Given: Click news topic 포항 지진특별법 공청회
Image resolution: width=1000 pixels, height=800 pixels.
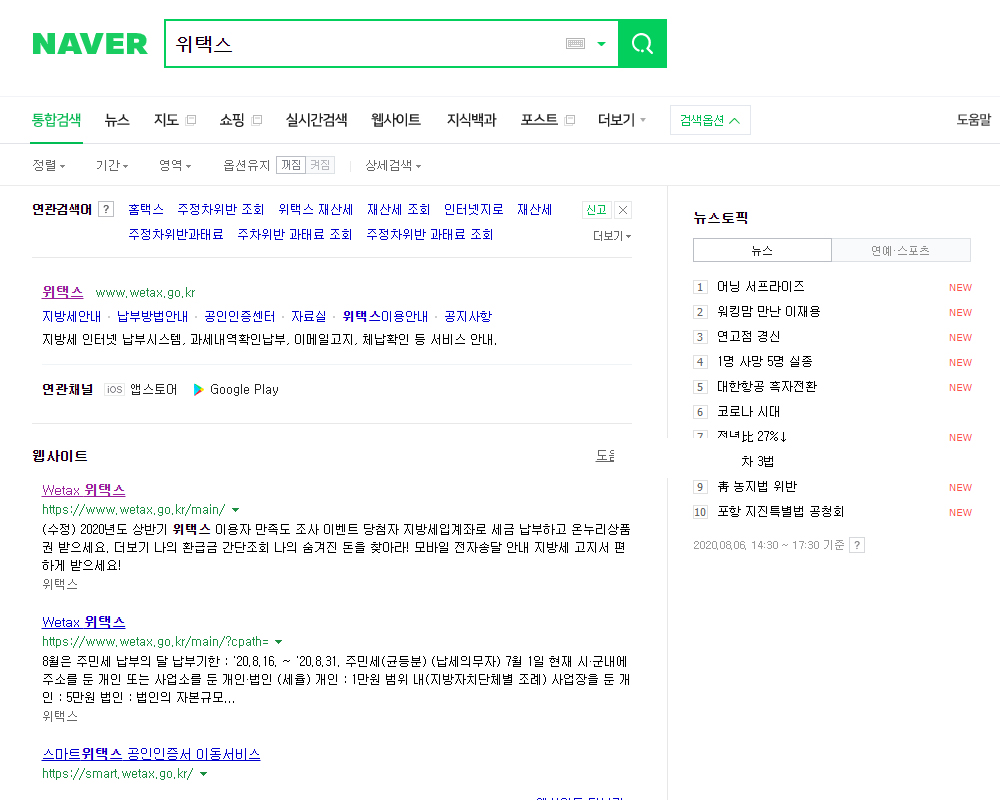Looking at the screenshot, I should click(781, 511).
